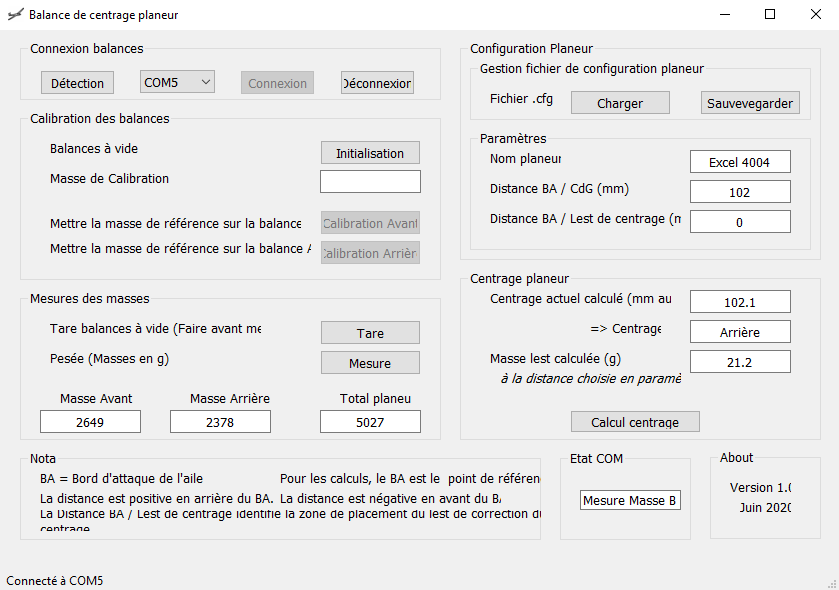Maximize the Balance de centrage window
The height and width of the screenshot is (590, 839).
770,14
